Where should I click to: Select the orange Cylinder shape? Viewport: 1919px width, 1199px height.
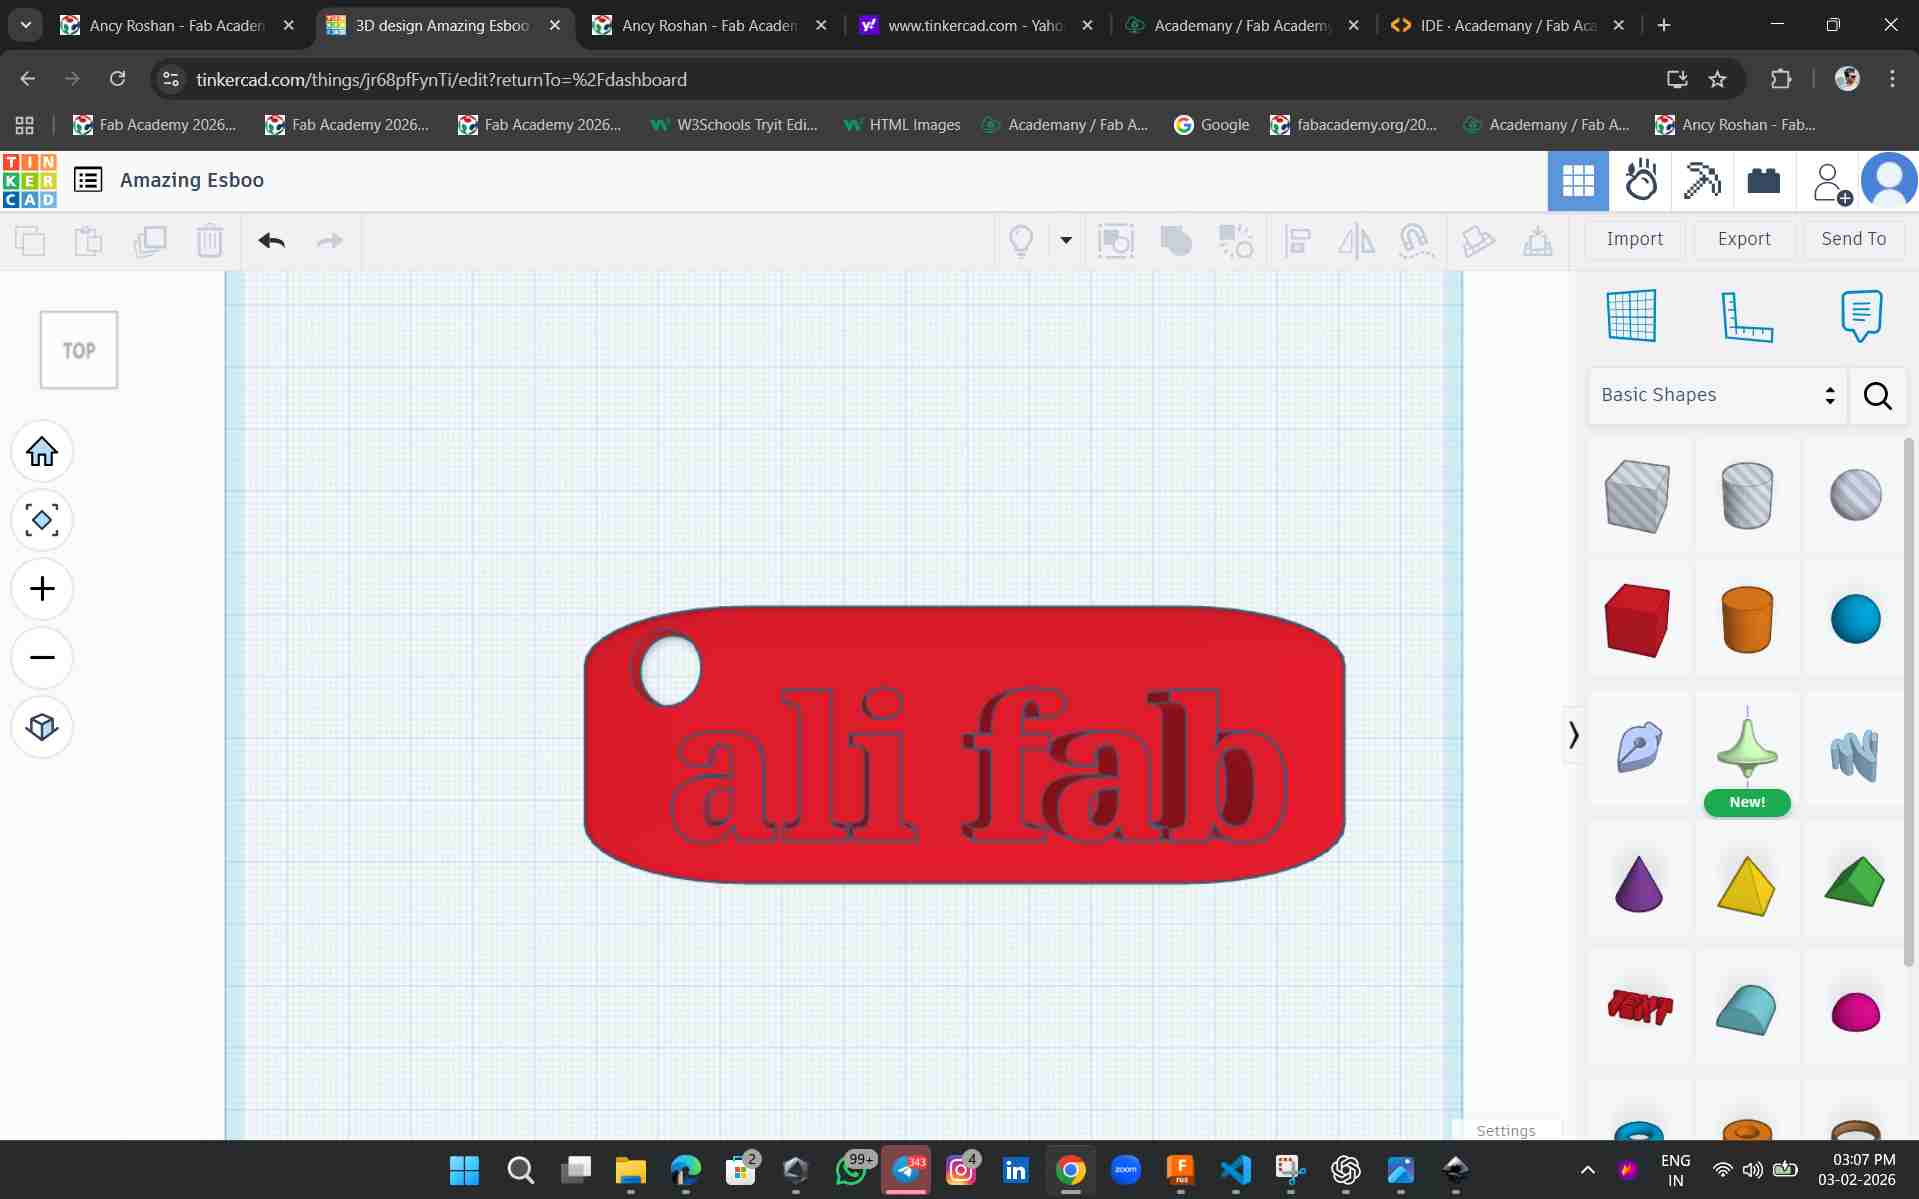tap(1747, 619)
